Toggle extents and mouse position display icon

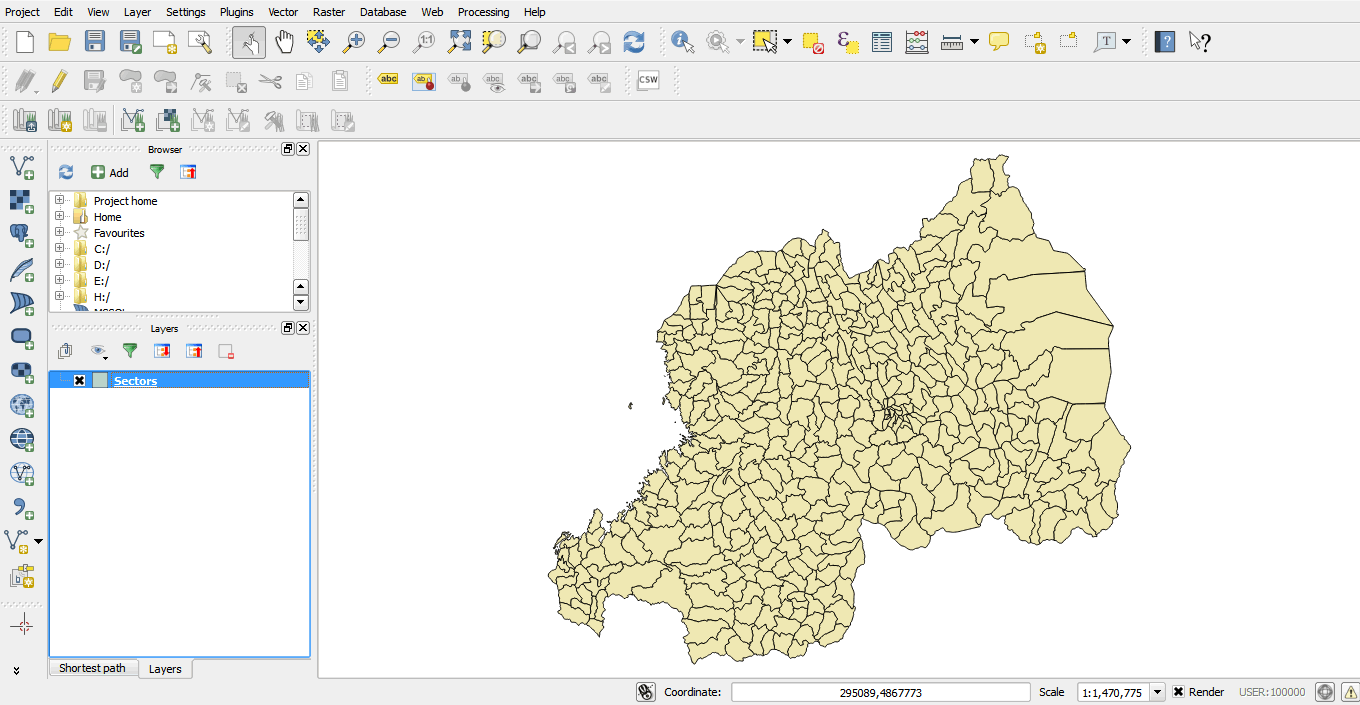(x=646, y=692)
